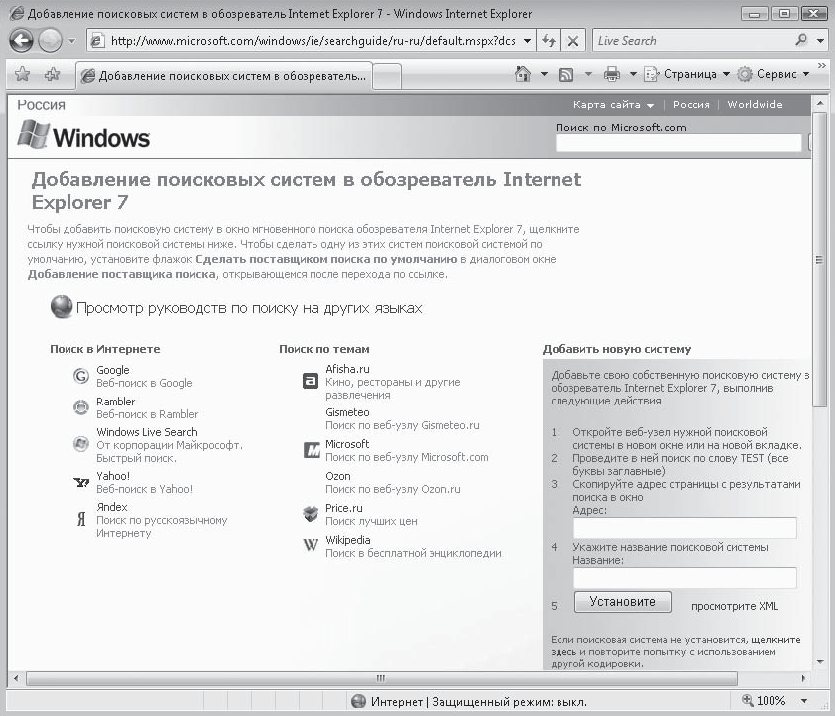Expand the Home button dropdown arrow
The image size is (835, 716).
click(x=544, y=74)
